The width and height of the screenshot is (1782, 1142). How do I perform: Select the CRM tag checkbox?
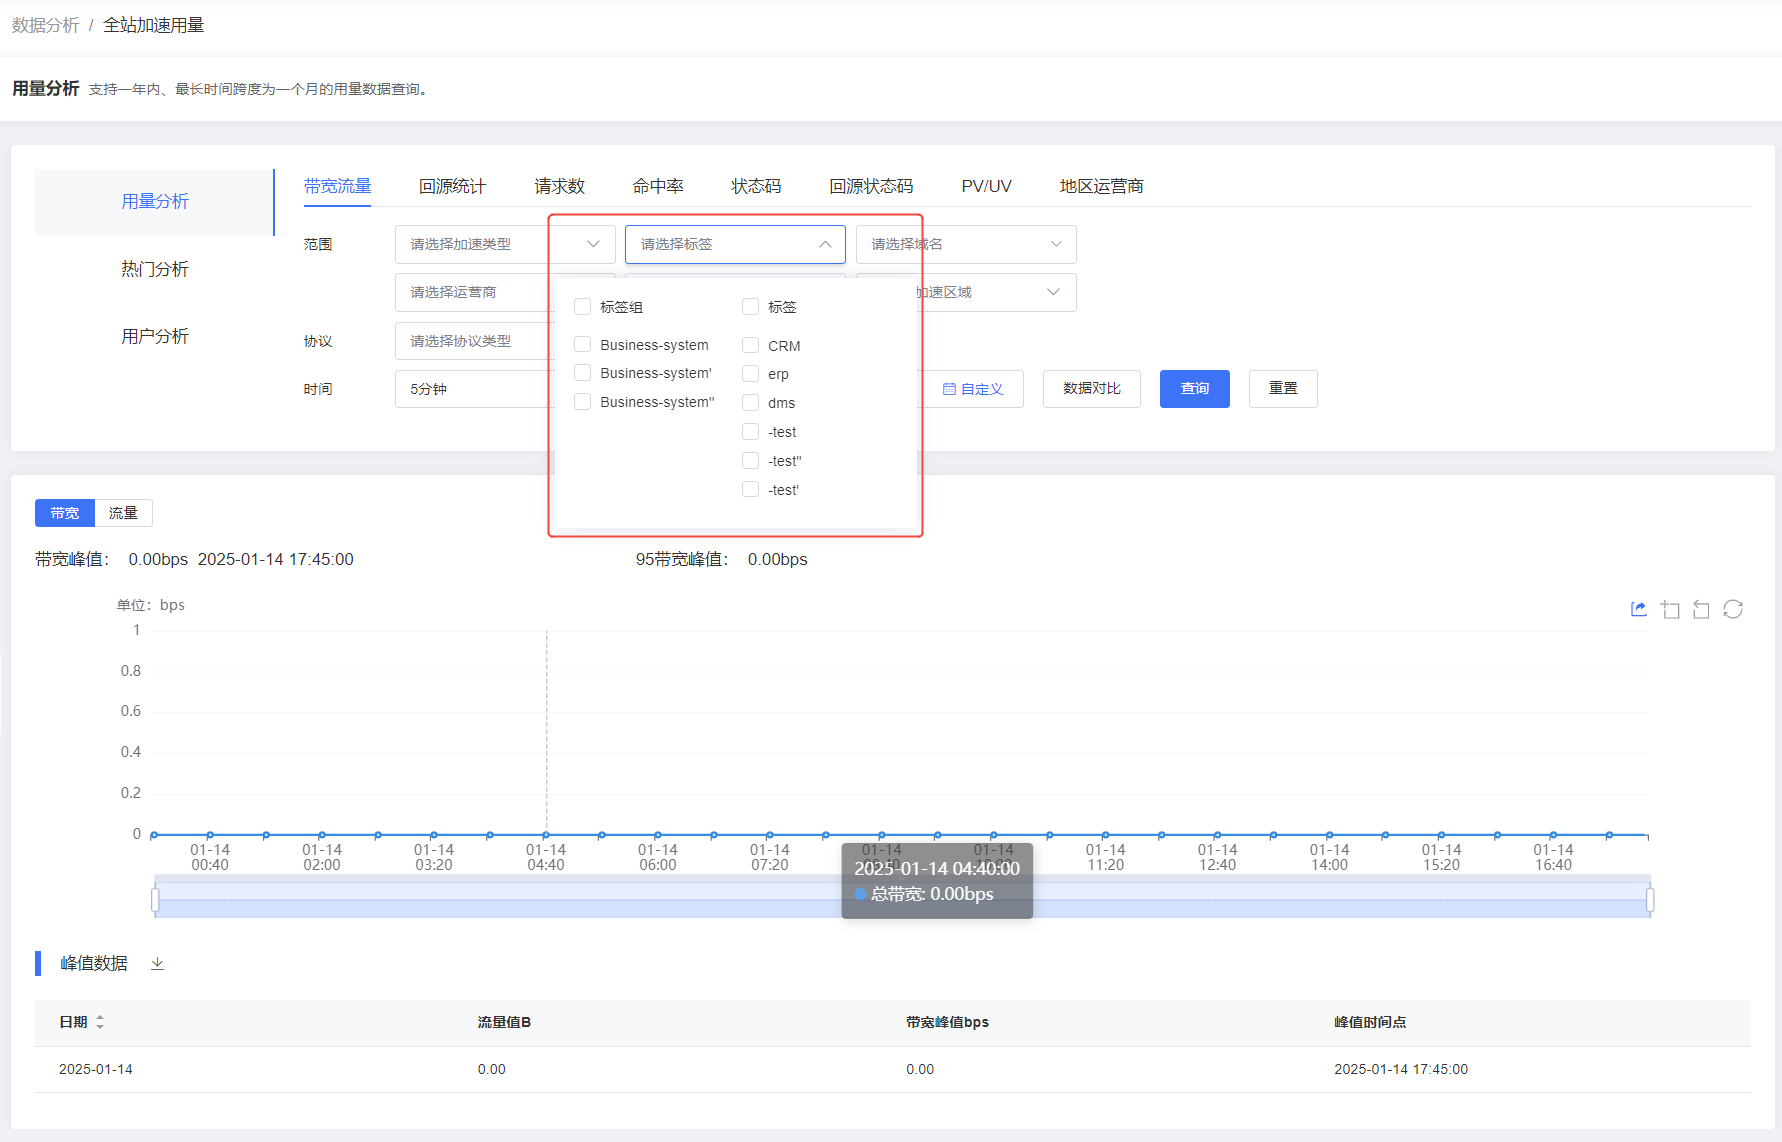(x=750, y=346)
